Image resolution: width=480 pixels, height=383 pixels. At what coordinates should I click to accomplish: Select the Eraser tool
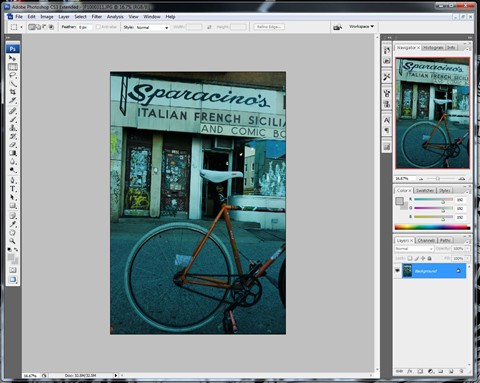tap(13, 145)
